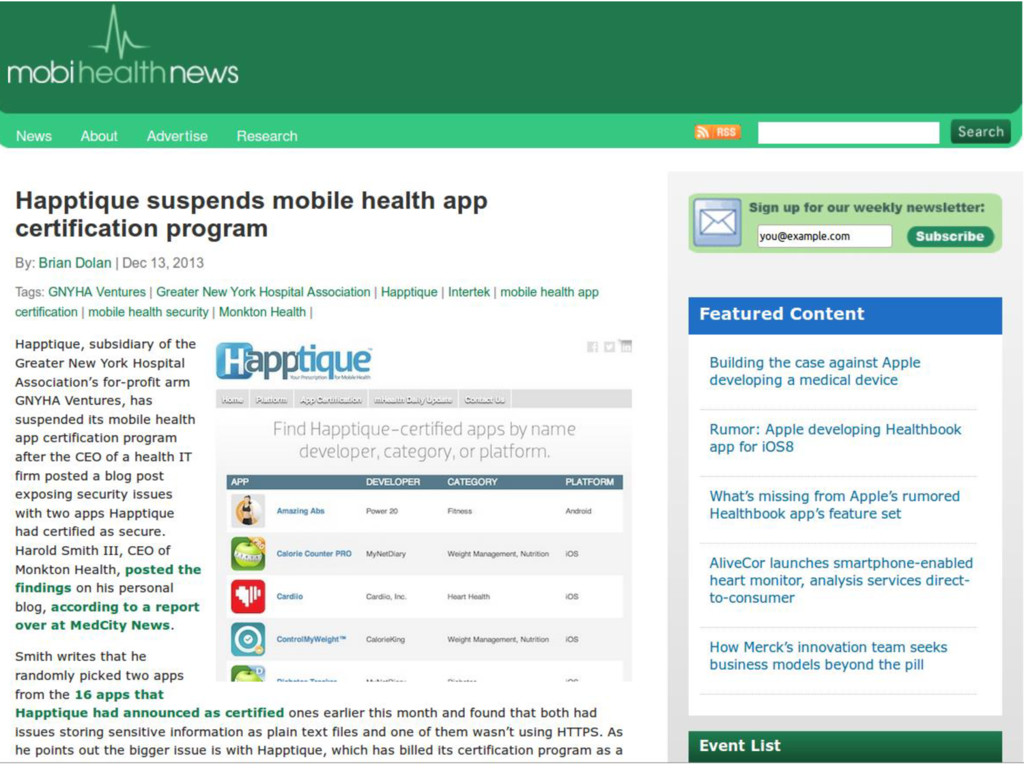The width and height of the screenshot is (1024, 768).
Task: Click the 'Android' platform cell
Action: [x=579, y=511]
